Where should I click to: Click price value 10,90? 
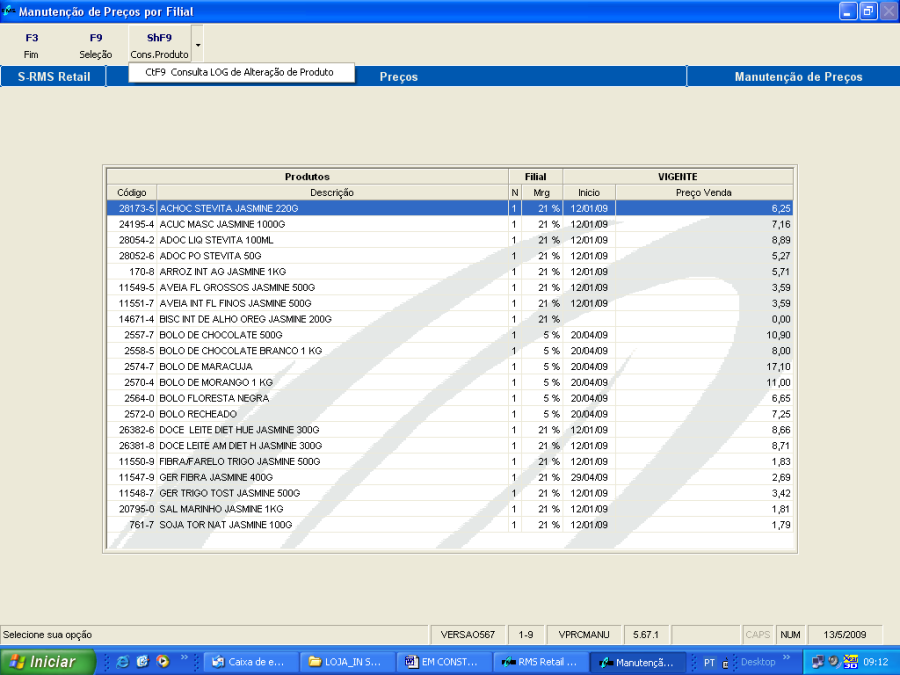point(778,335)
